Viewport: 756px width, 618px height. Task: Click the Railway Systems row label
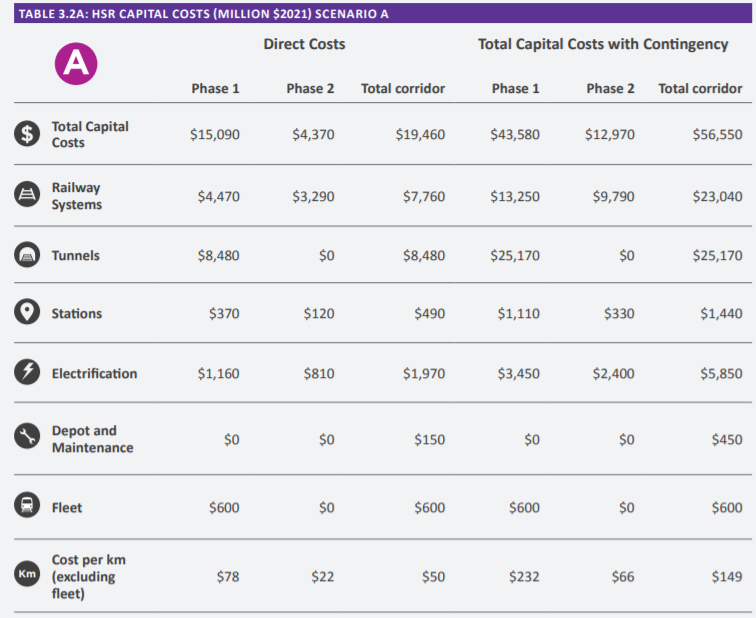coord(77,196)
